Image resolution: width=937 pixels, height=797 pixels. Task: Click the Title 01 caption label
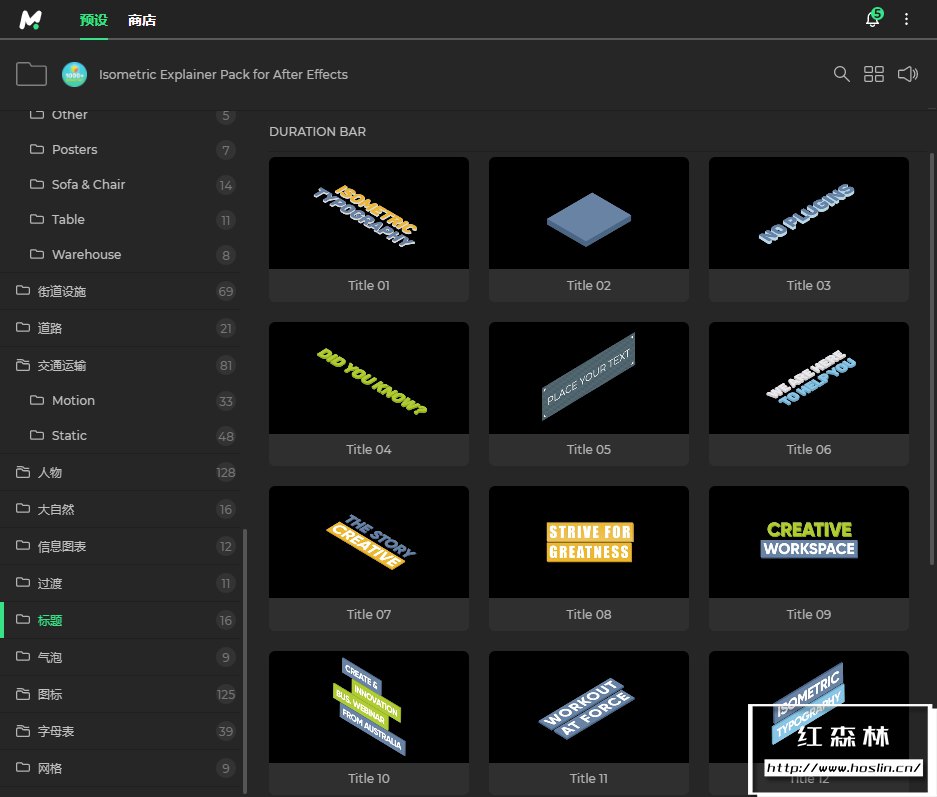[x=369, y=286]
